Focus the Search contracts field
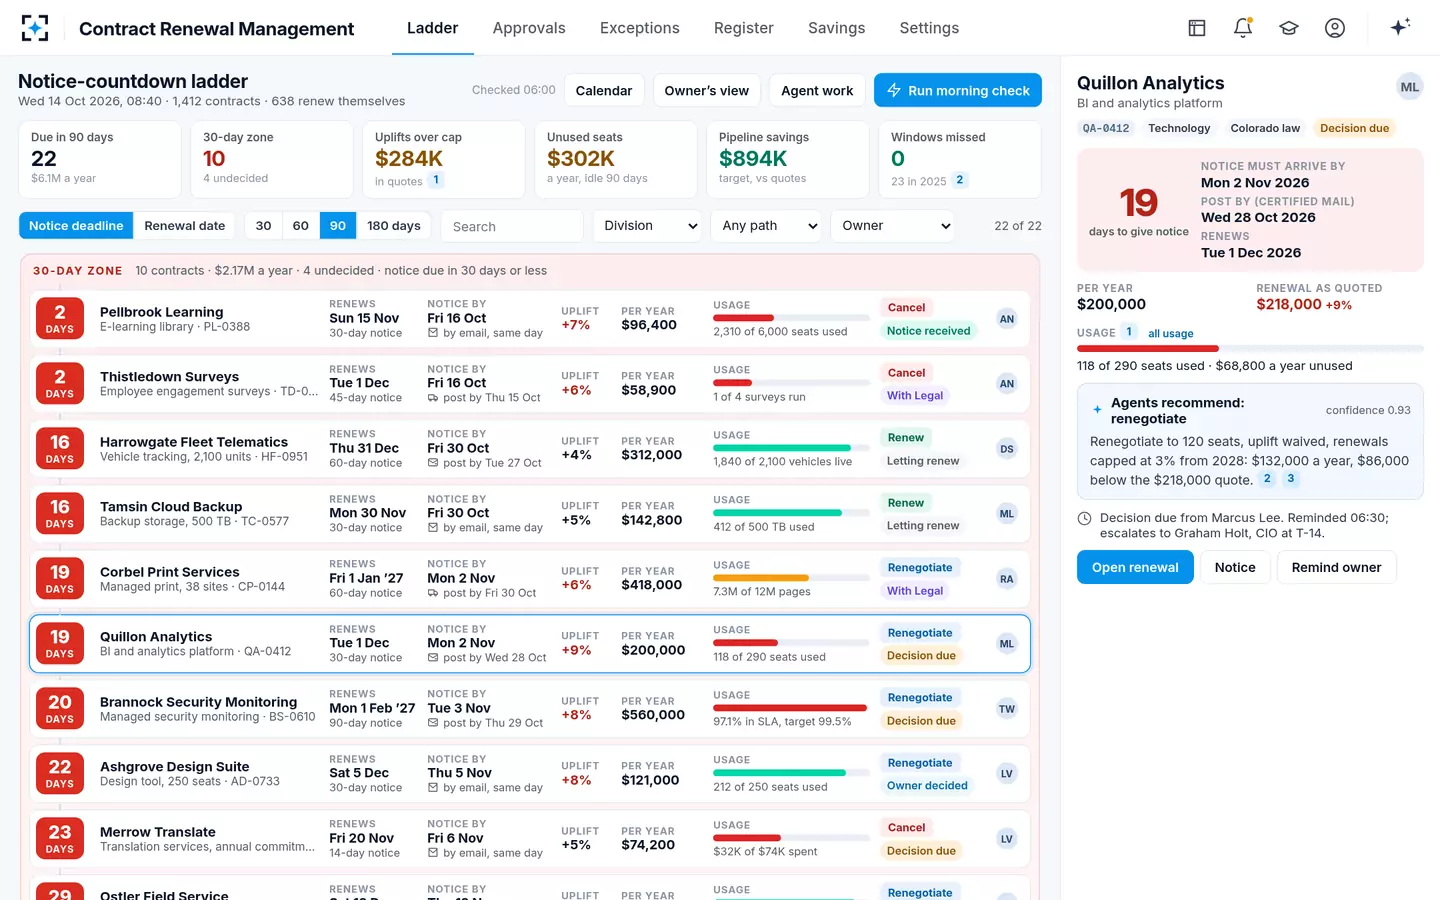The height and width of the screenshot is (900, 1440). click(x=512, y=226)
